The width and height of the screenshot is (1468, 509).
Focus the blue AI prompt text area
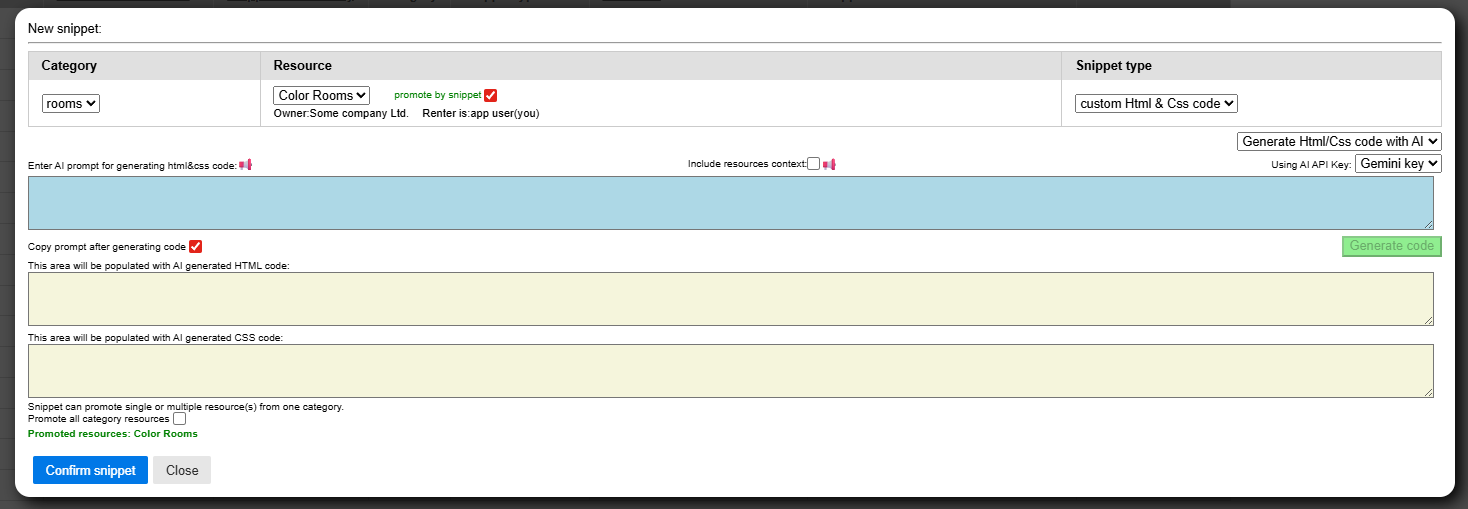(730, 203)
